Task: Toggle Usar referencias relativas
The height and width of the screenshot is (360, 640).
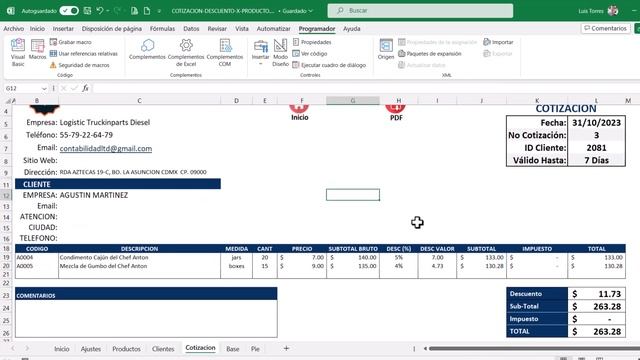Action: [x=83, y=53]
